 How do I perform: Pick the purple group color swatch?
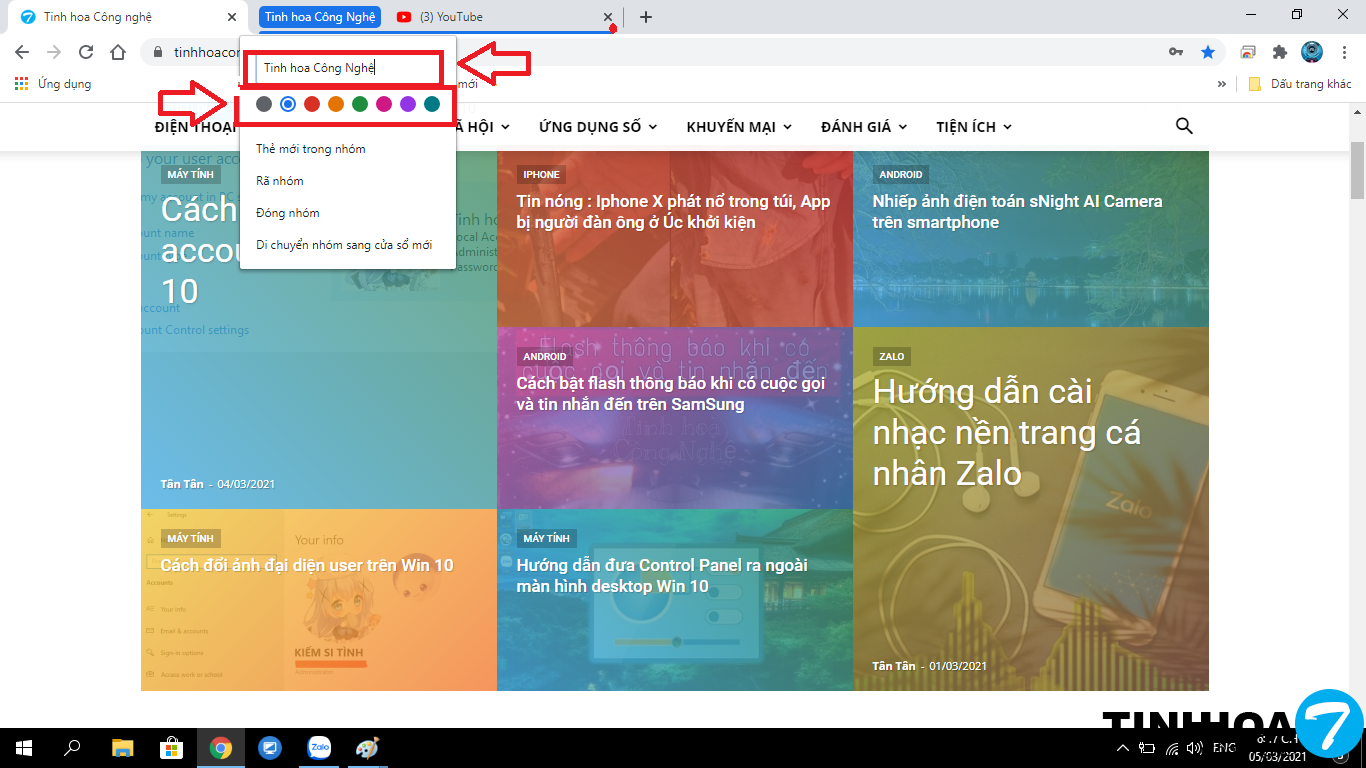coord(408,103)
